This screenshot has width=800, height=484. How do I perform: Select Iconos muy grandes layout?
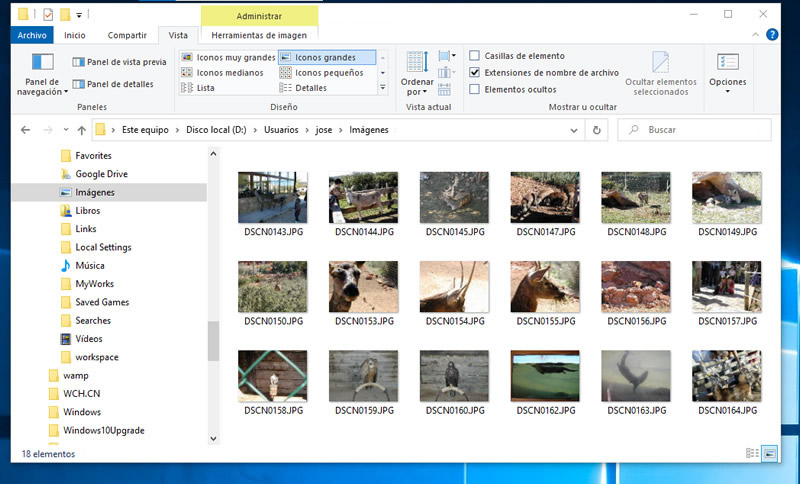[x=229, y=57]
